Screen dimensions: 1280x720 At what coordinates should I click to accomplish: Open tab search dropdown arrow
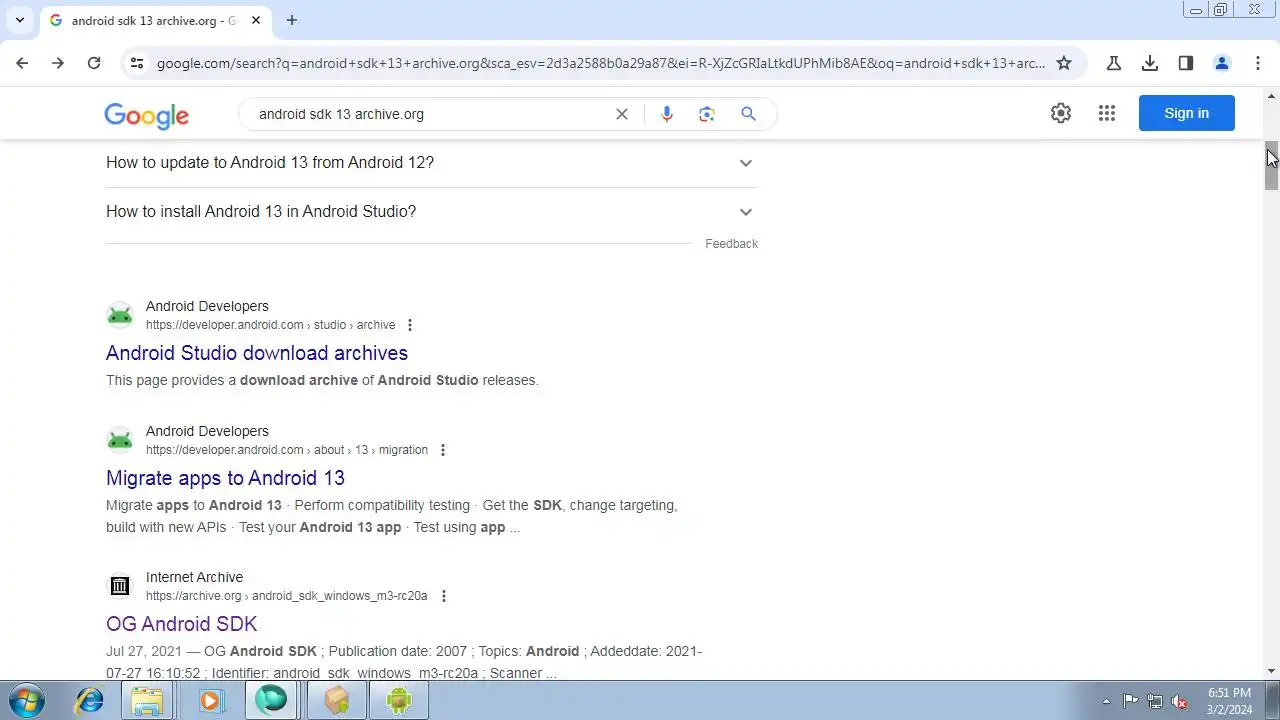(19, 20)
